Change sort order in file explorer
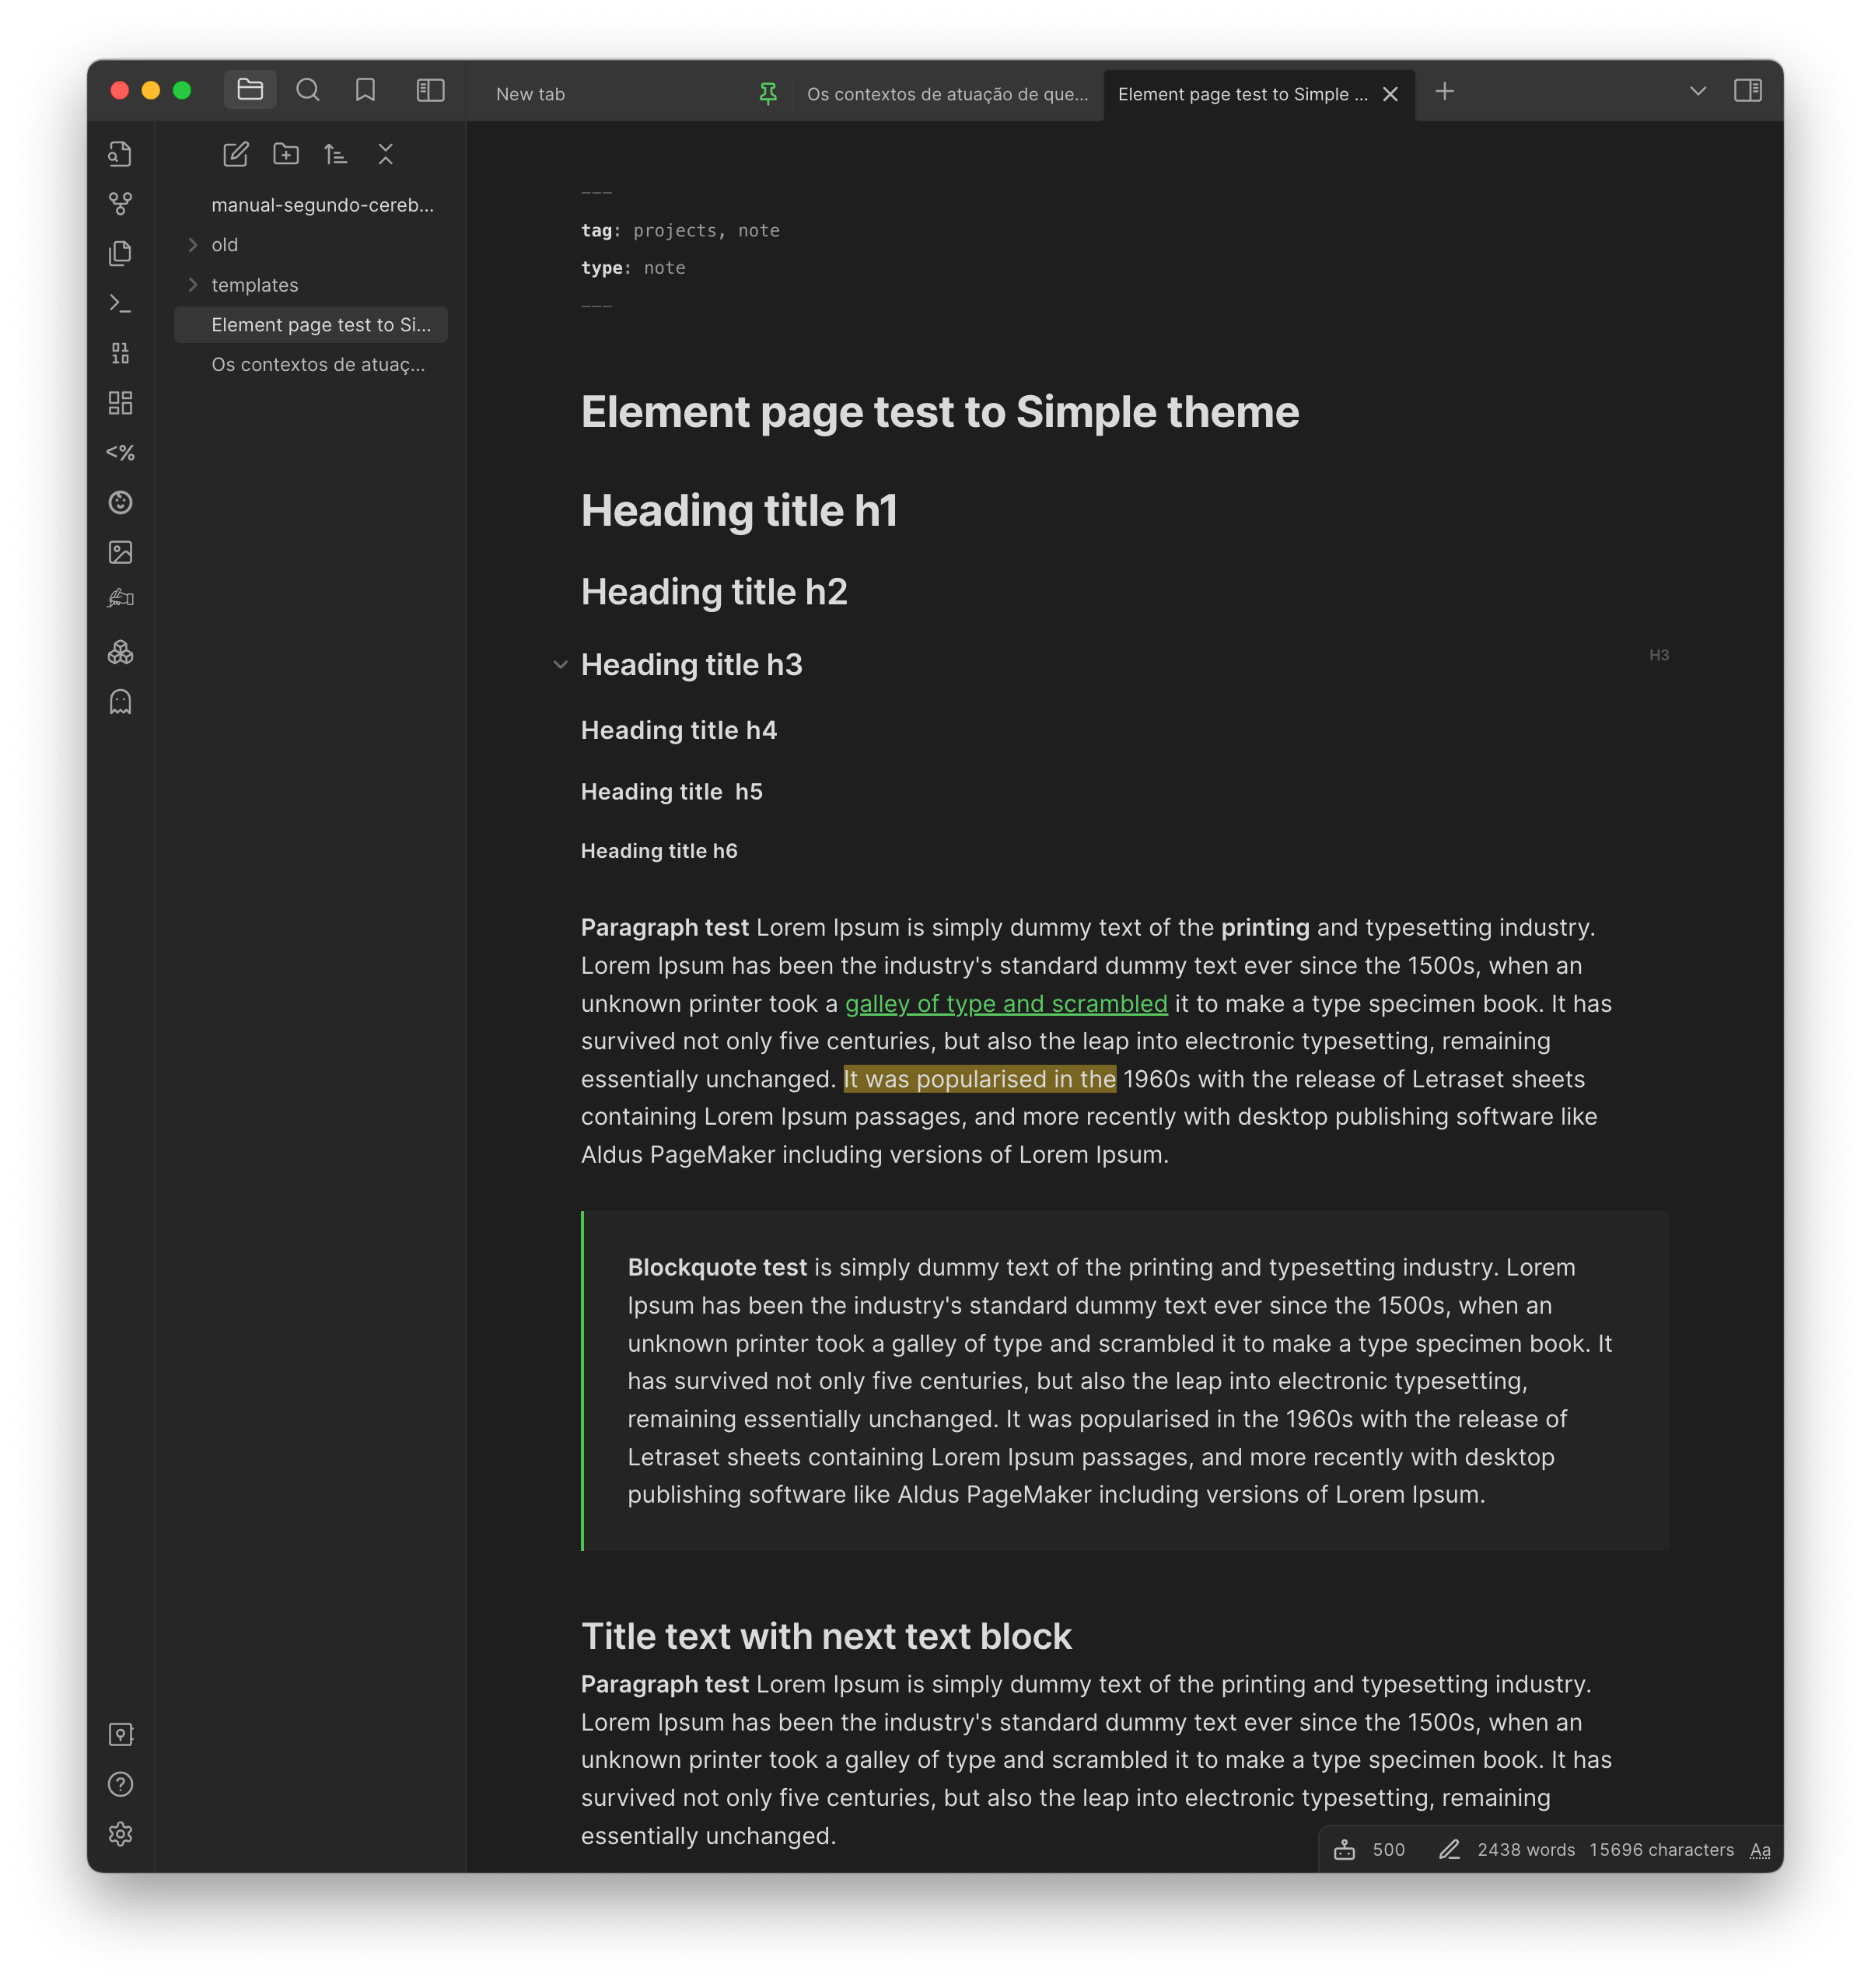 tap(336, 154)
